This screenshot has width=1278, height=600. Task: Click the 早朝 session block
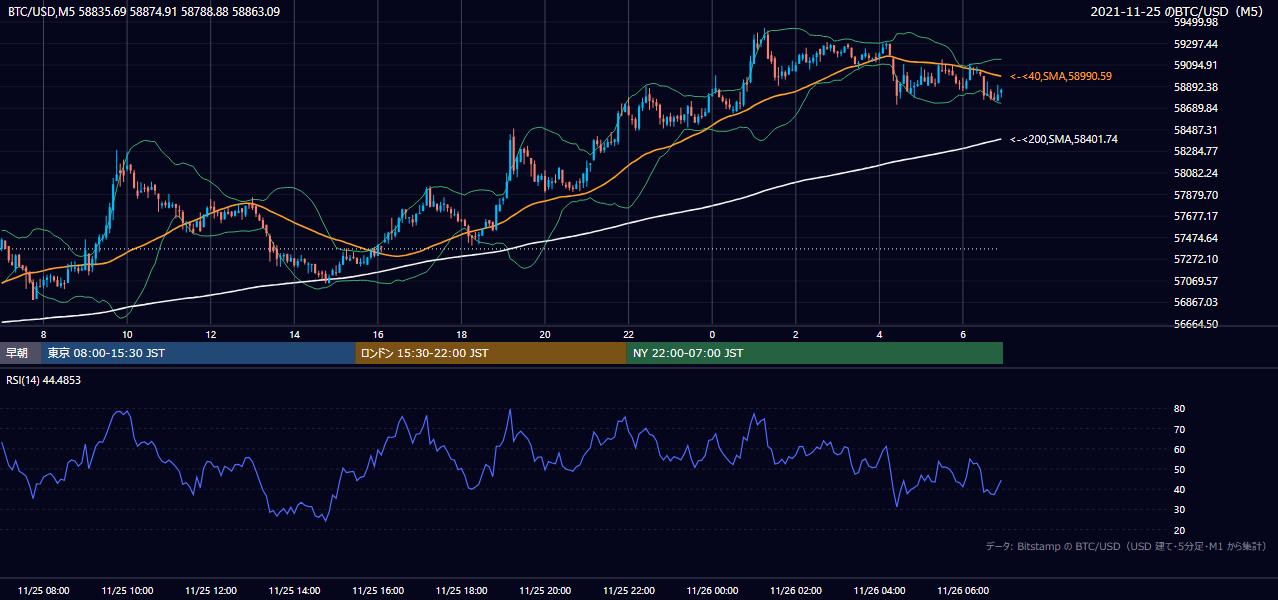[21, 353]
